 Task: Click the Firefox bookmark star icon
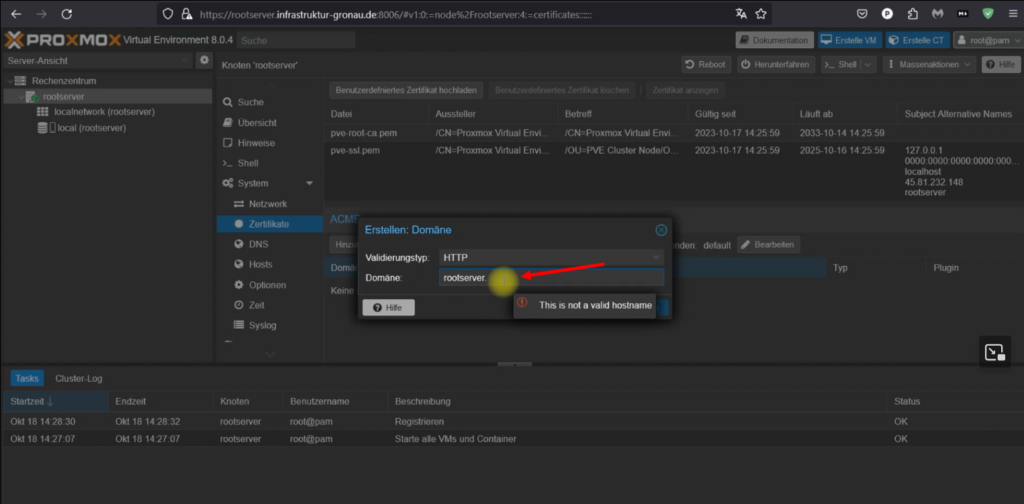761,14
